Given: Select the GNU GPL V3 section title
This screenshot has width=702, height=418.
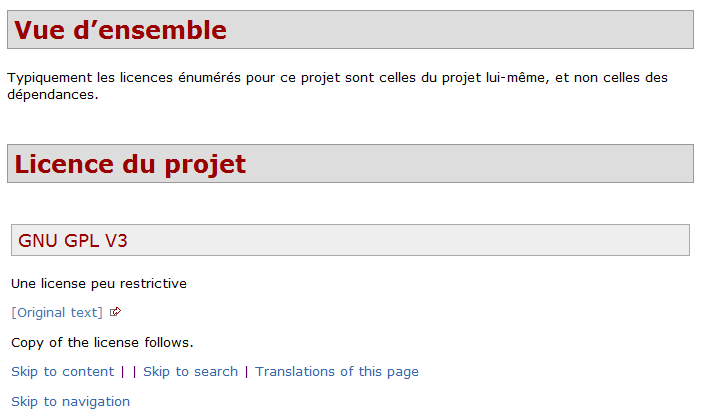Looking at the screenshot, I should pos(73,240).
